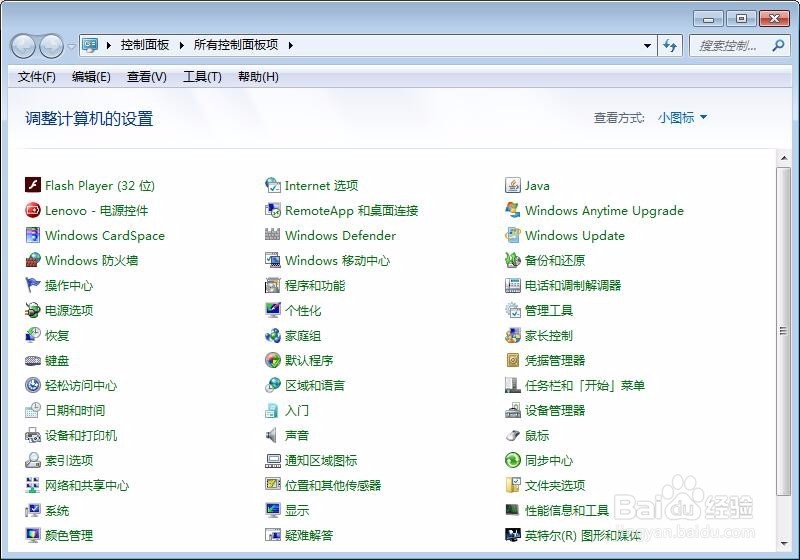Open the 键盘 keyboard icon
800x560 pixels.
click(33, 360)
